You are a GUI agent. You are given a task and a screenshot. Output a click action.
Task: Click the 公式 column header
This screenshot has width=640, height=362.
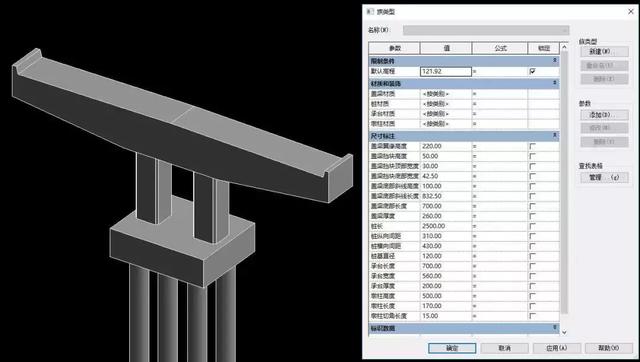pos(500,48)
